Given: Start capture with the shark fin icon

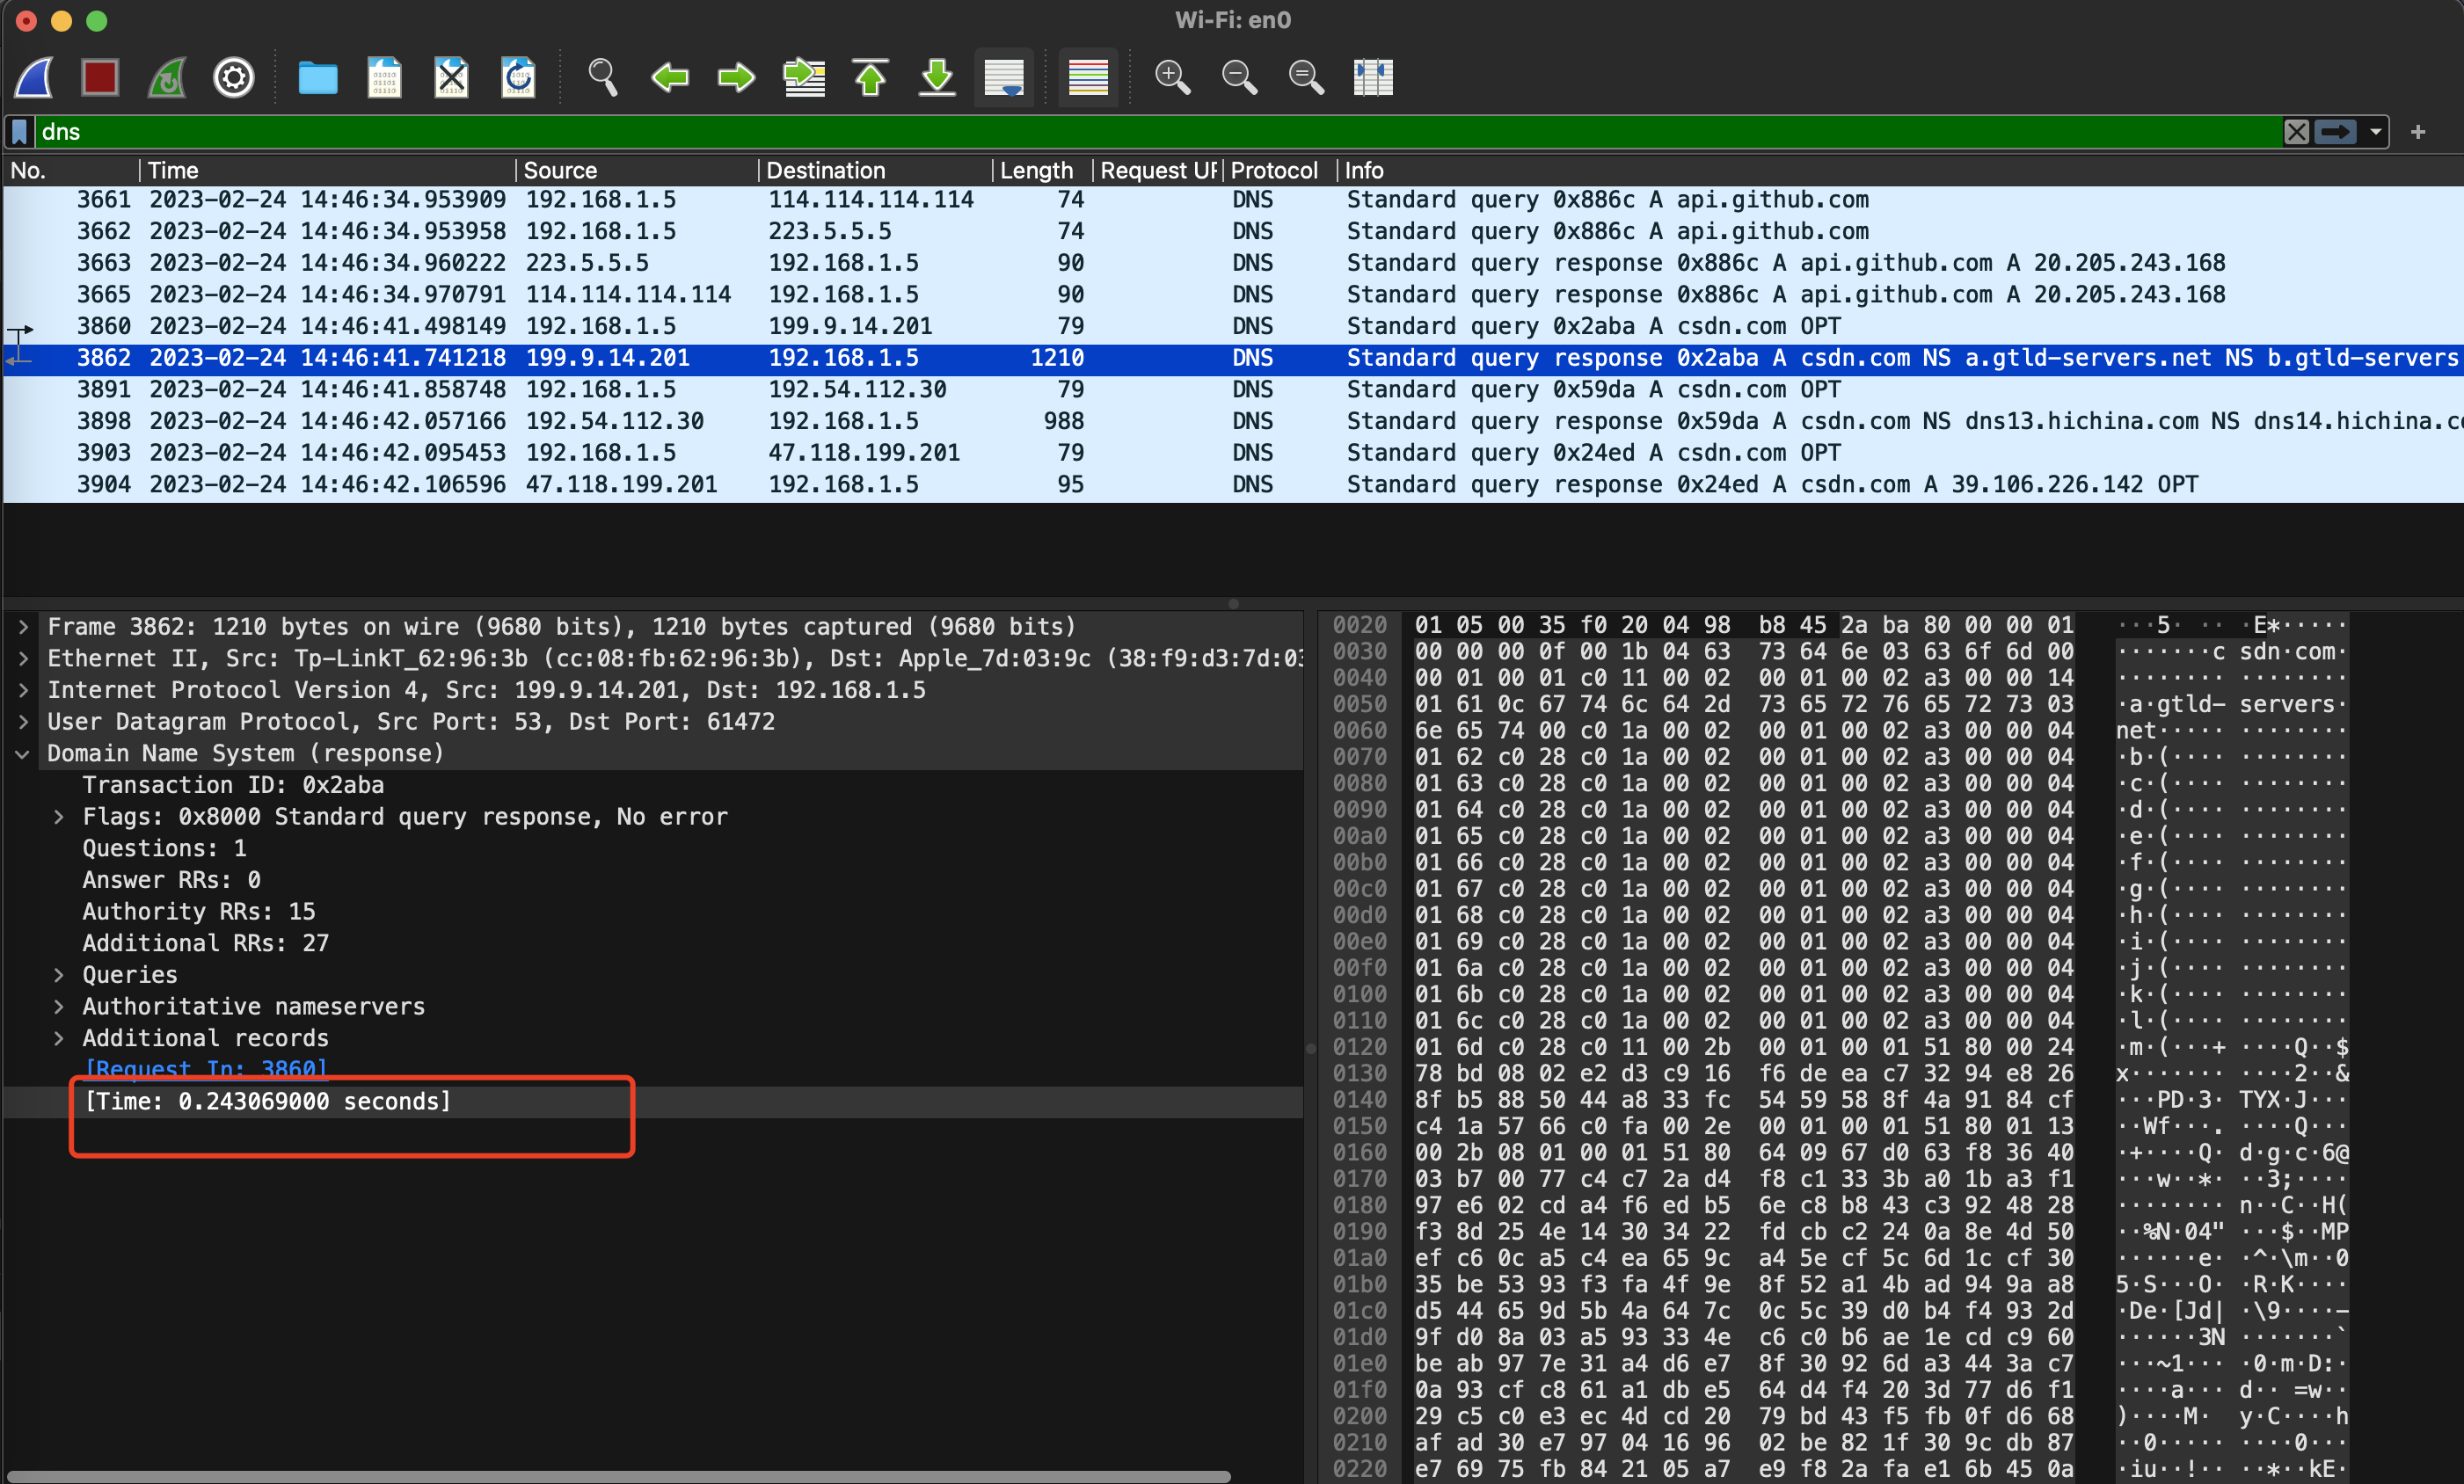Looking at the screenshot, I should click(35, 77).
